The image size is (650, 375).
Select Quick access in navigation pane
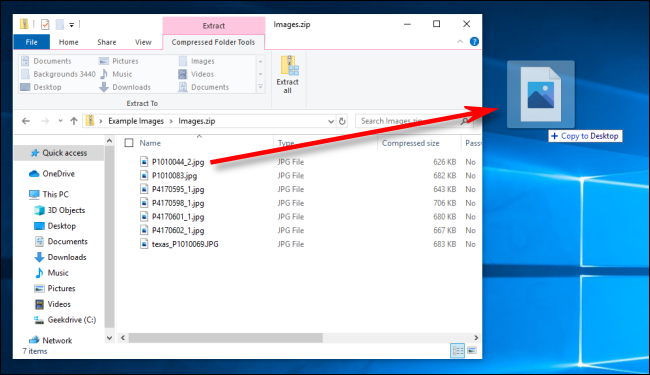(58, 153)
